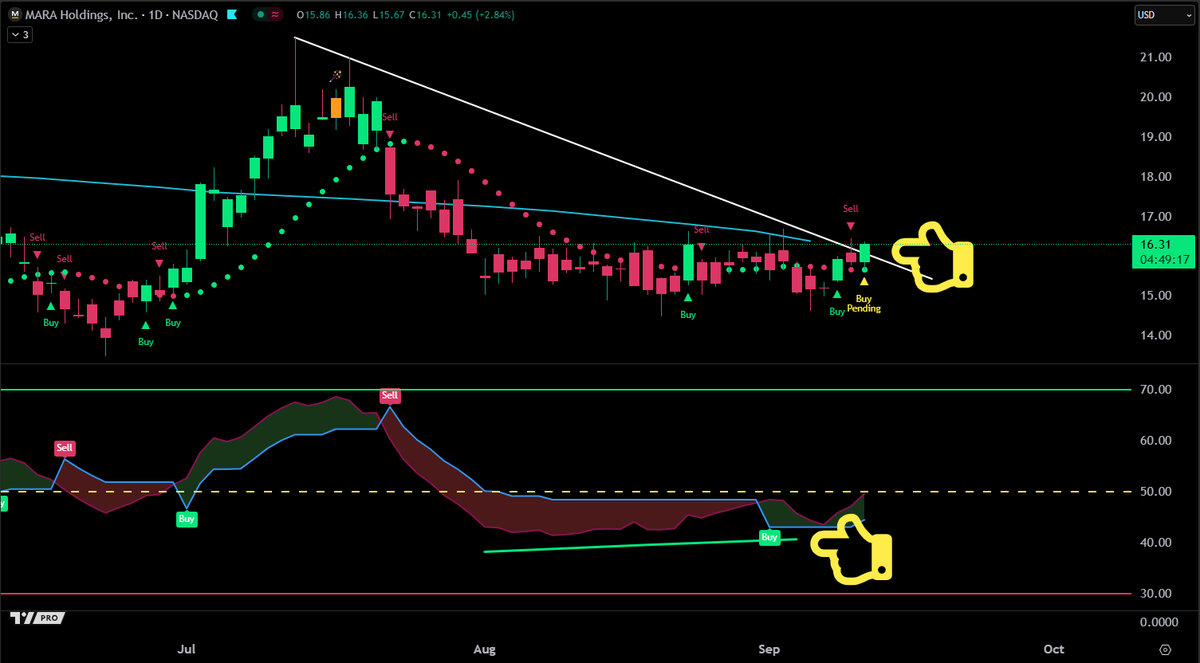Click the Sell signal label above the latest candles
Image resolution: width=1200 pixels, height=663 pixels.
pos(850,209)
